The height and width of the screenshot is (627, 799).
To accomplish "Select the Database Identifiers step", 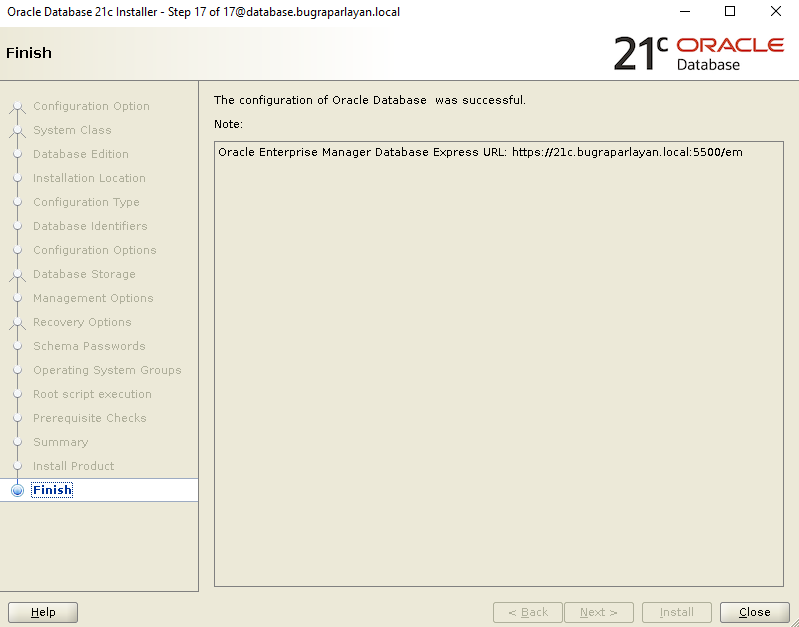I will [x=90, y=226].
